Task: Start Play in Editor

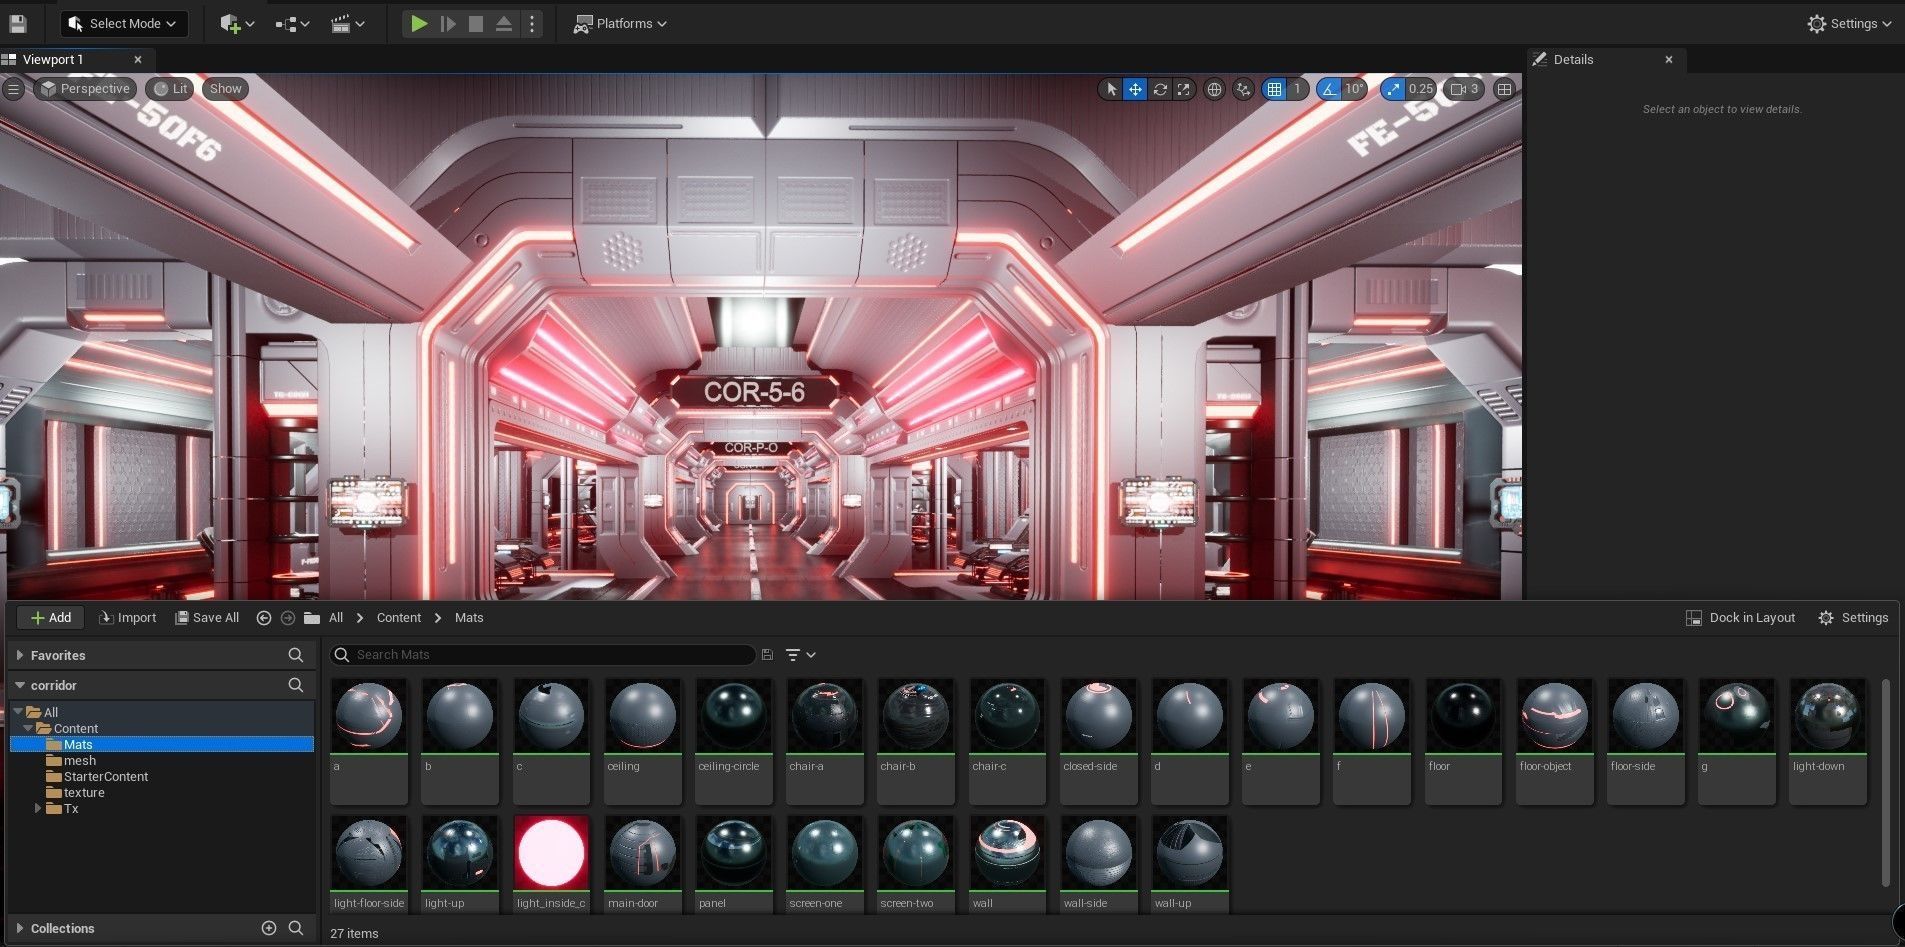Action: [419, 23]
